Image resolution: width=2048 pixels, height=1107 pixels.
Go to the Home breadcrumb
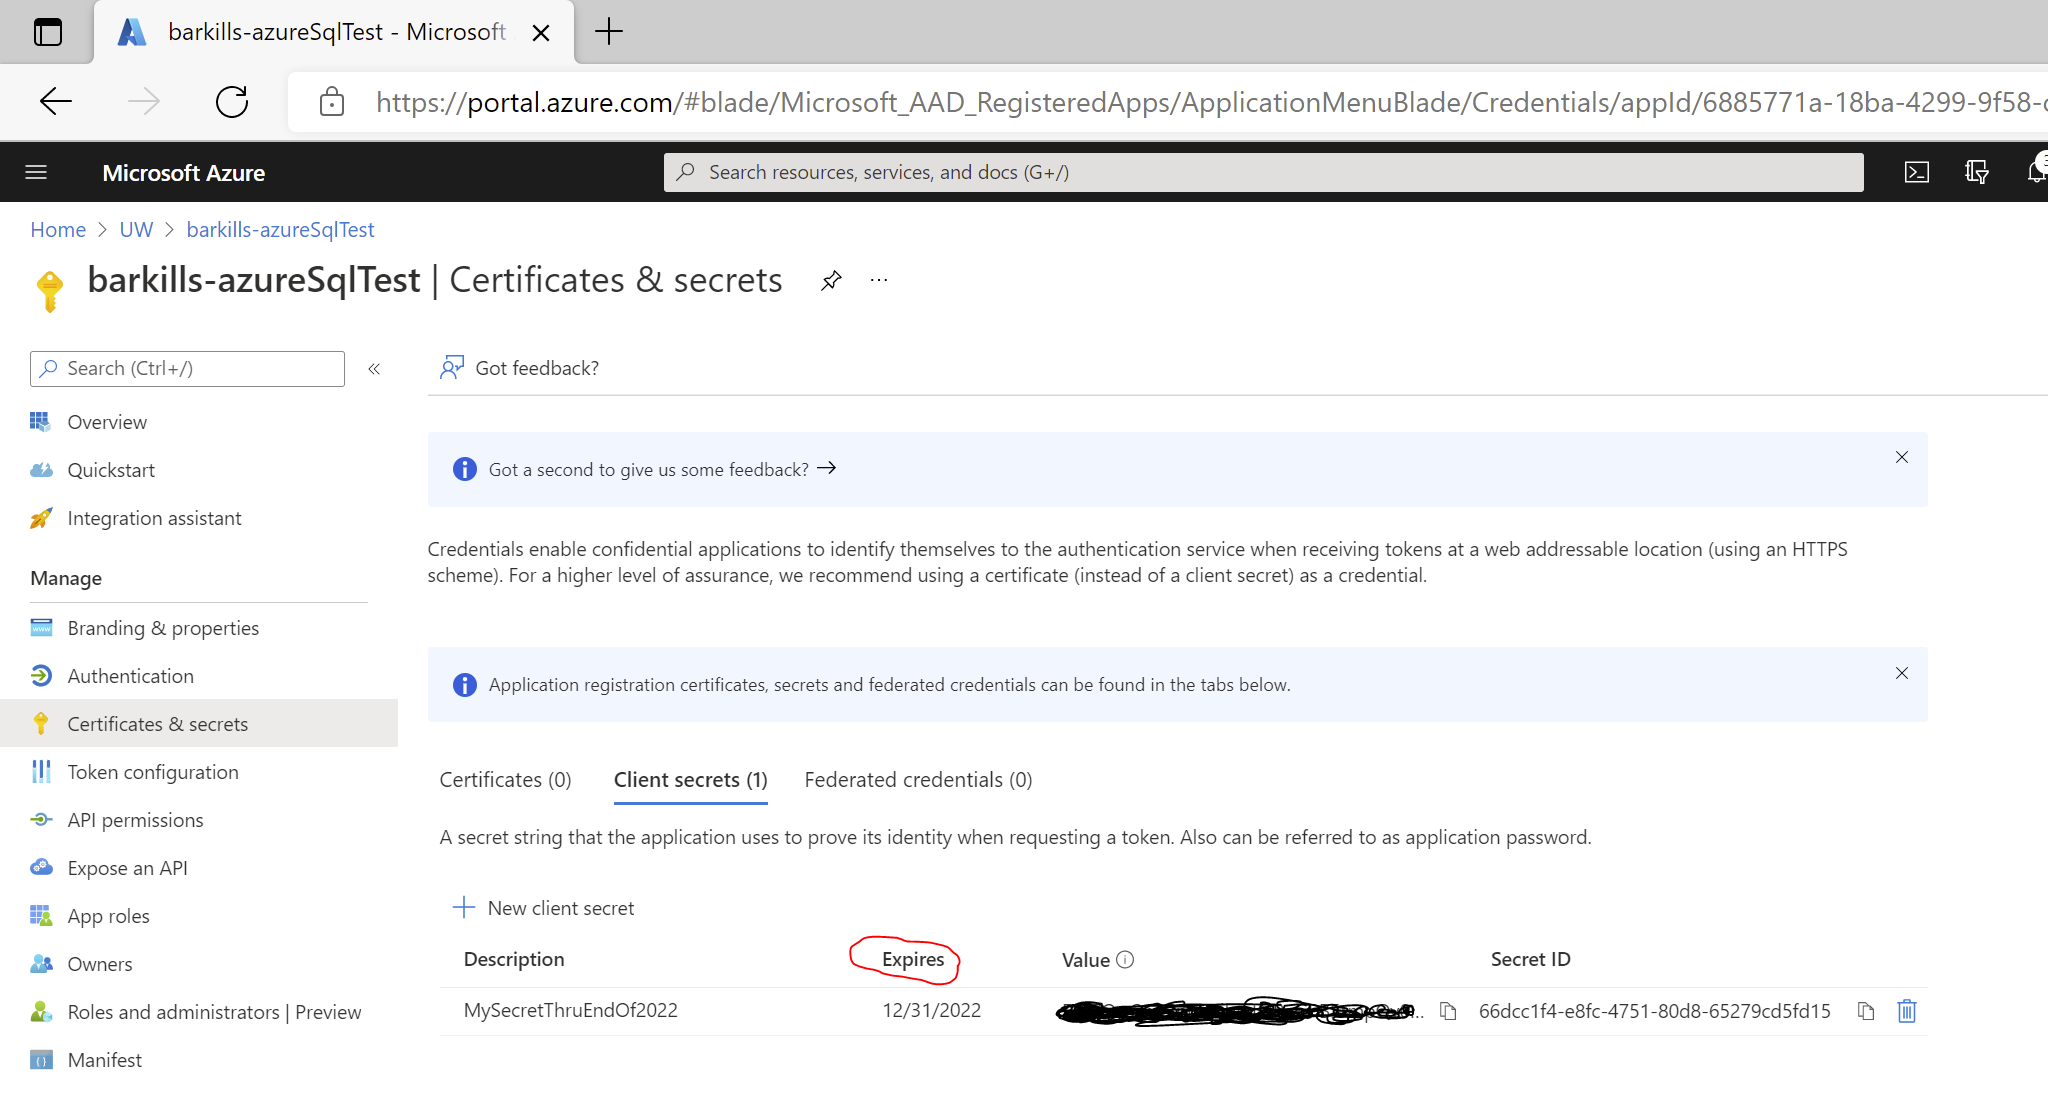click(58, 230)
